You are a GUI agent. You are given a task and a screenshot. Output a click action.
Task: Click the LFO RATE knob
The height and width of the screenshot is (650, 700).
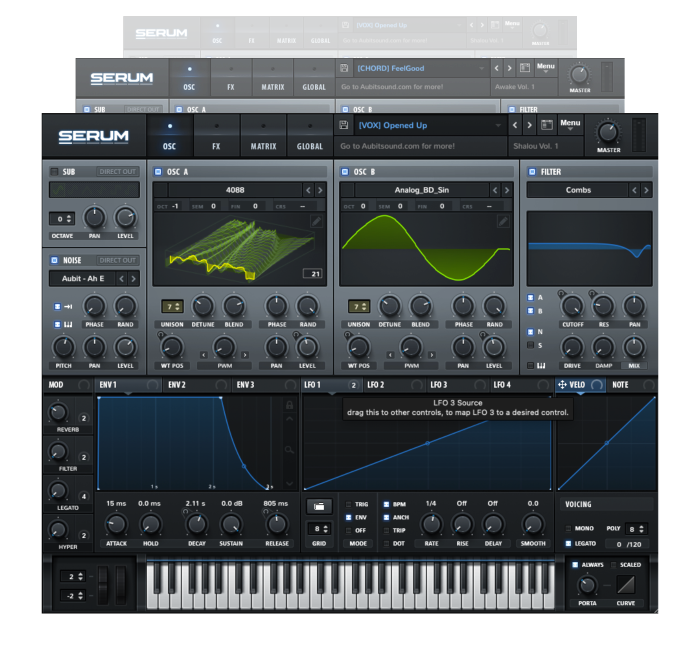tap(431, 524)
